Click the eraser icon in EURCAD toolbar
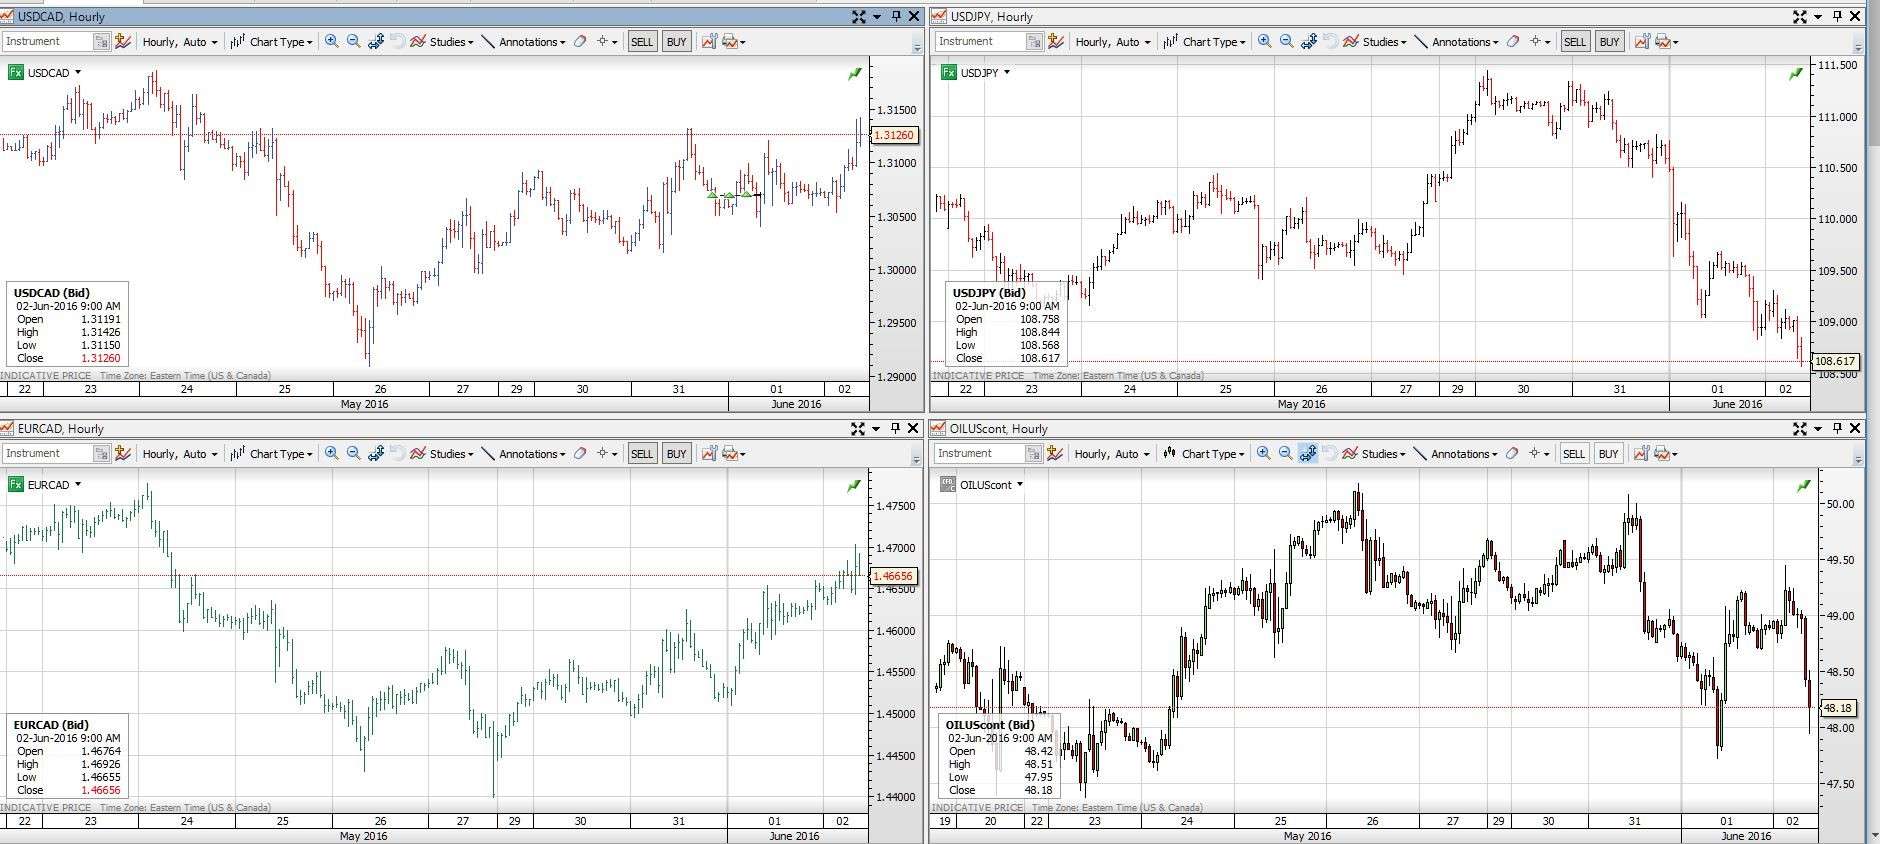This screenshot has width=1880, height=844. click(x=579, y=454)
